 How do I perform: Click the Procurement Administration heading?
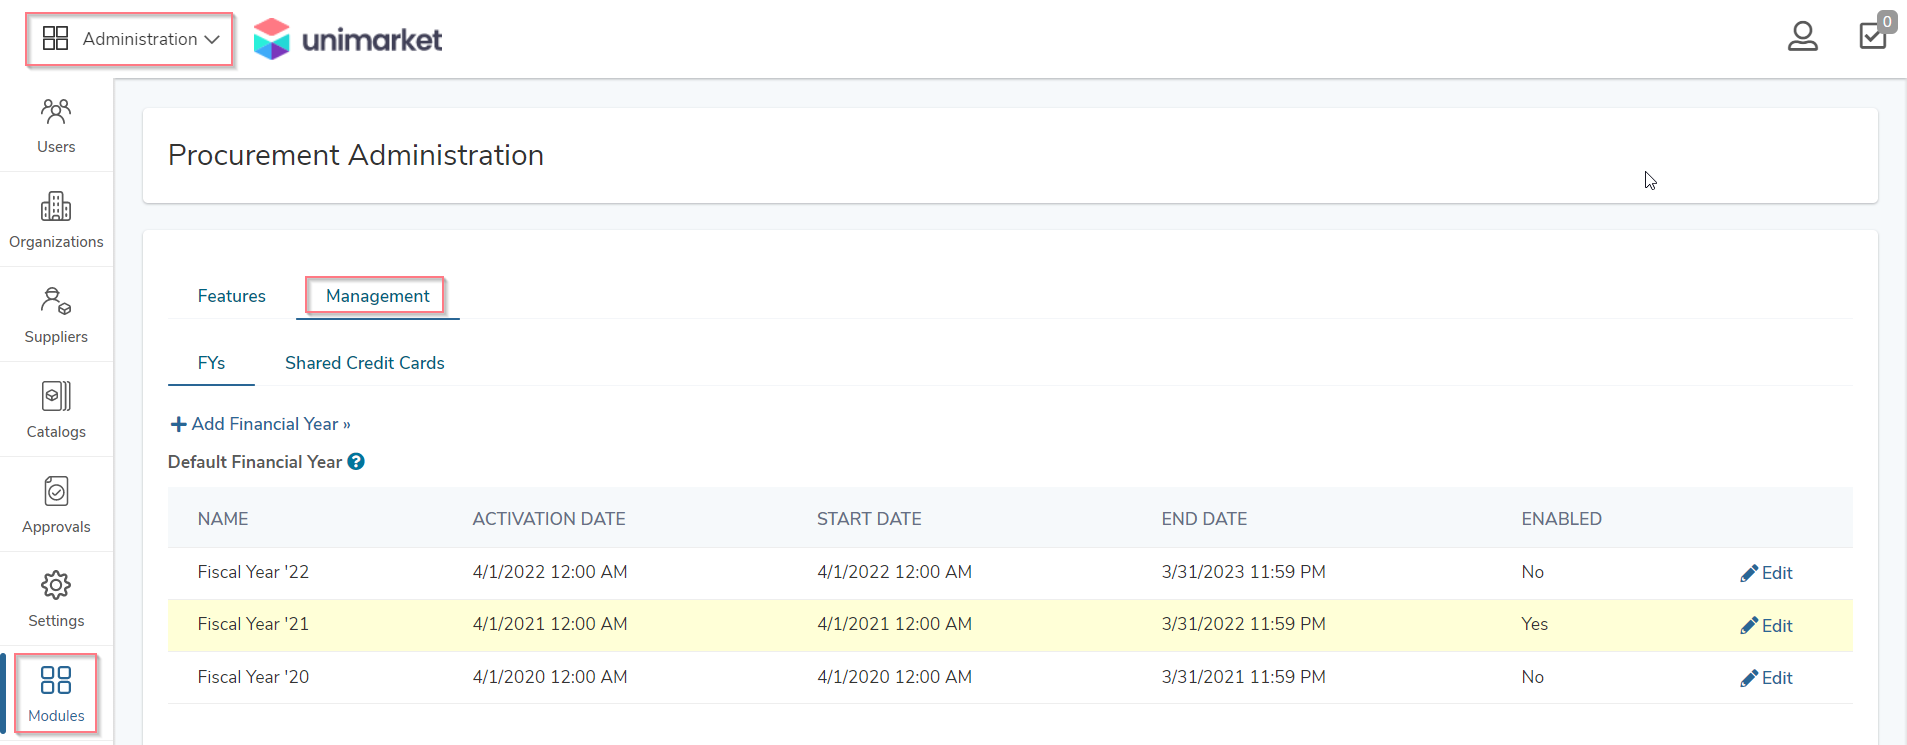tap(356, 155)
